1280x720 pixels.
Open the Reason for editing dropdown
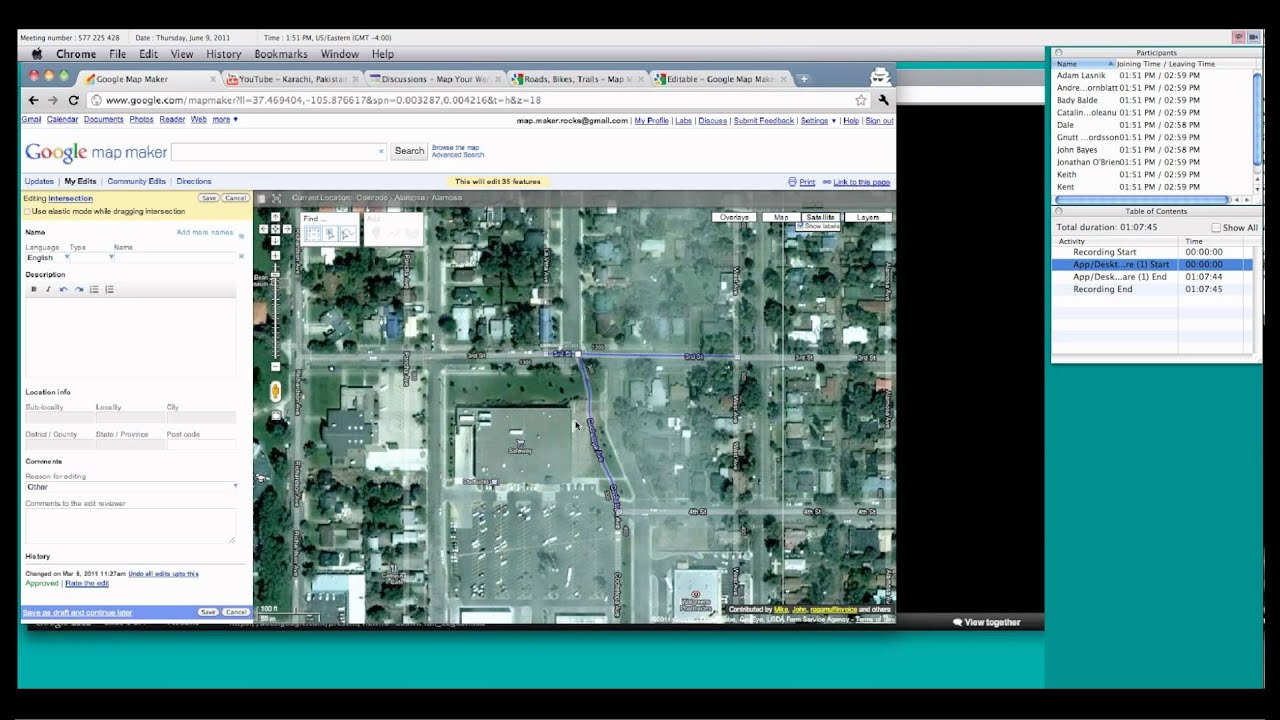[x=131, y=487]
